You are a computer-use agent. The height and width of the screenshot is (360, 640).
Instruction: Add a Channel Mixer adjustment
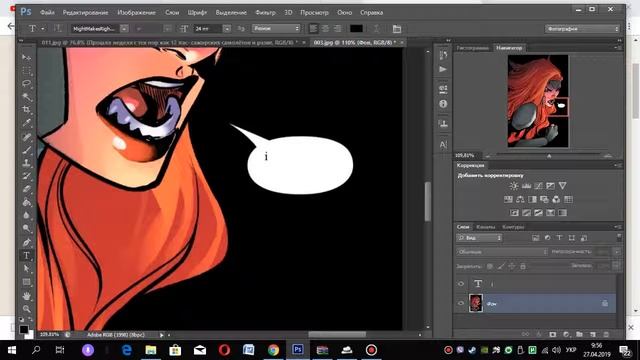(556, 200)
